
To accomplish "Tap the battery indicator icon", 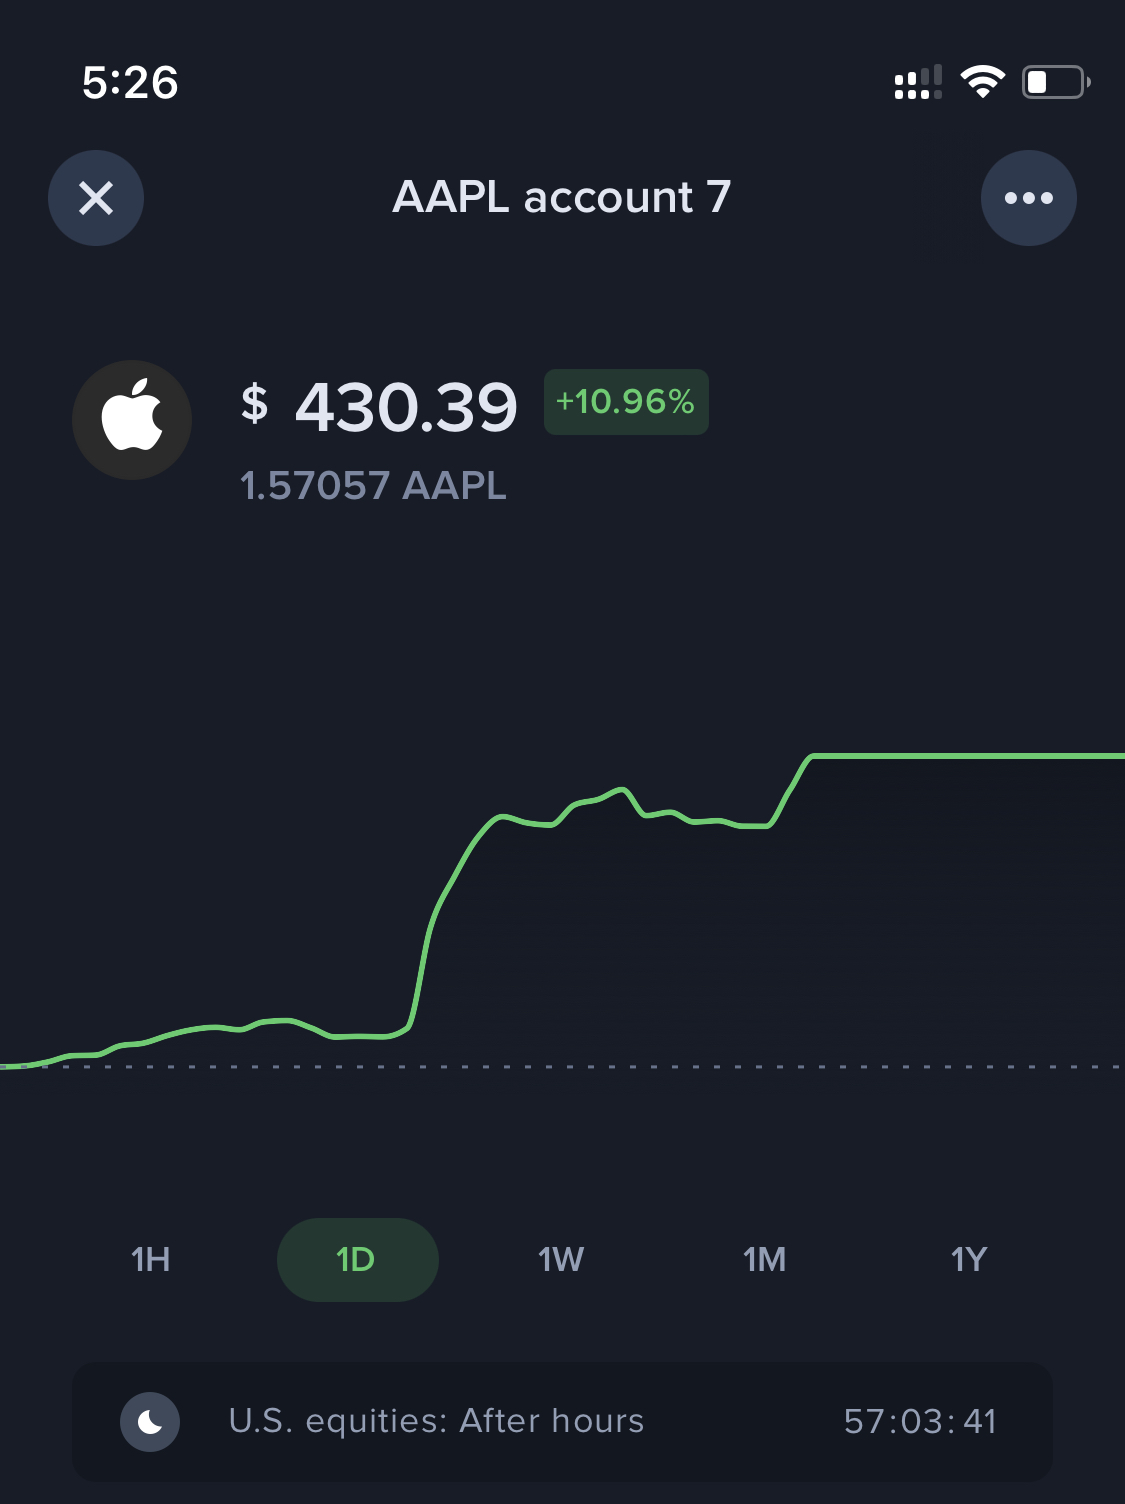I will [x=1056, y=82].
